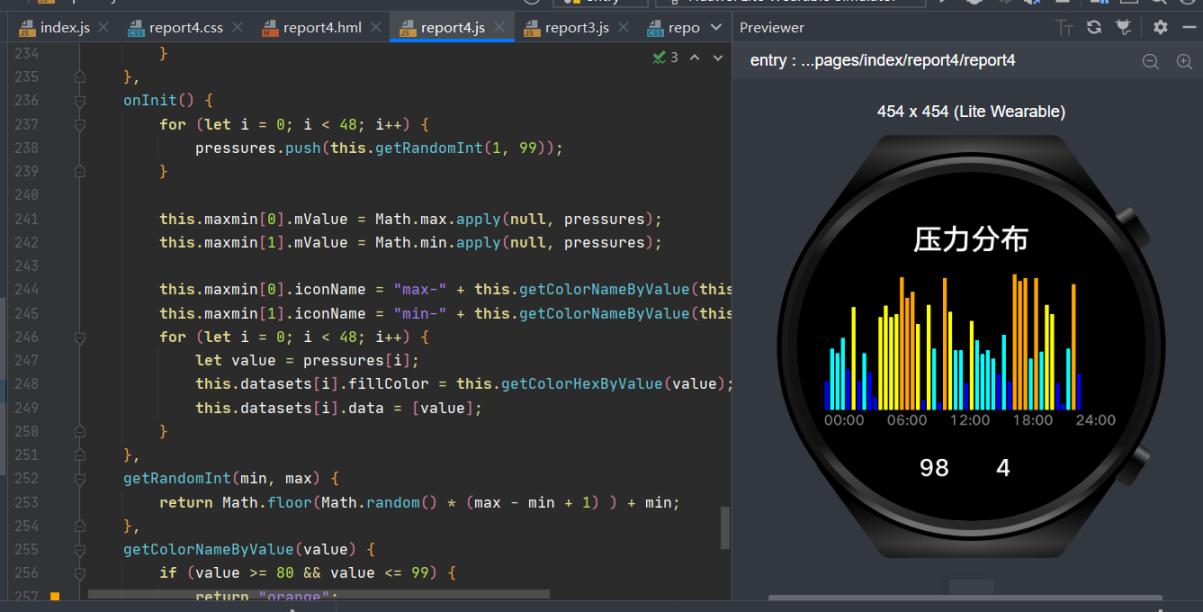Click the editor vertical scrollbar thumb
This screenshot has width=1203, height=612.
coord(725,527)
